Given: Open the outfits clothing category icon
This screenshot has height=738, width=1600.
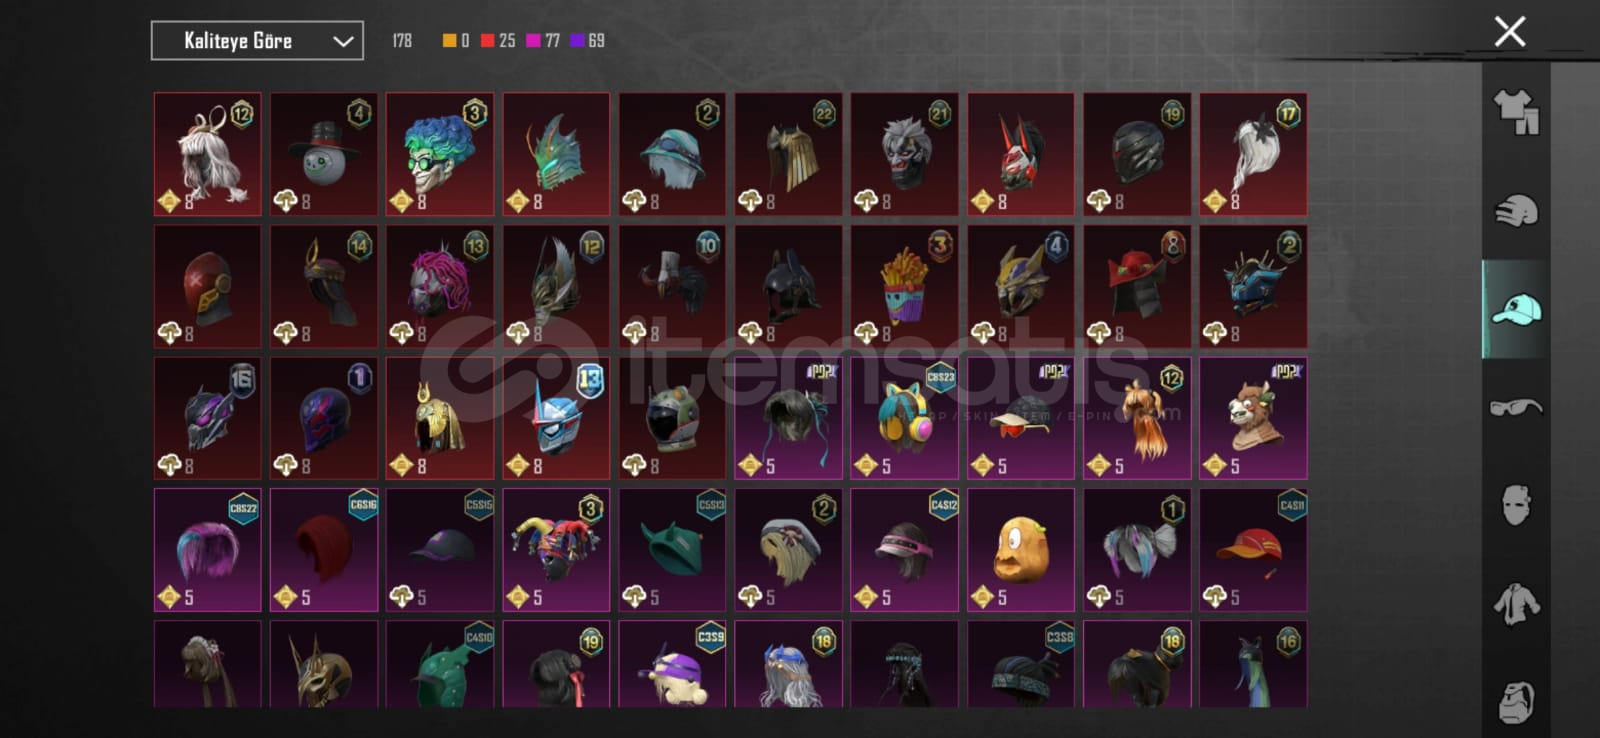Looking at the screenshot, I should coord(1516,112).
